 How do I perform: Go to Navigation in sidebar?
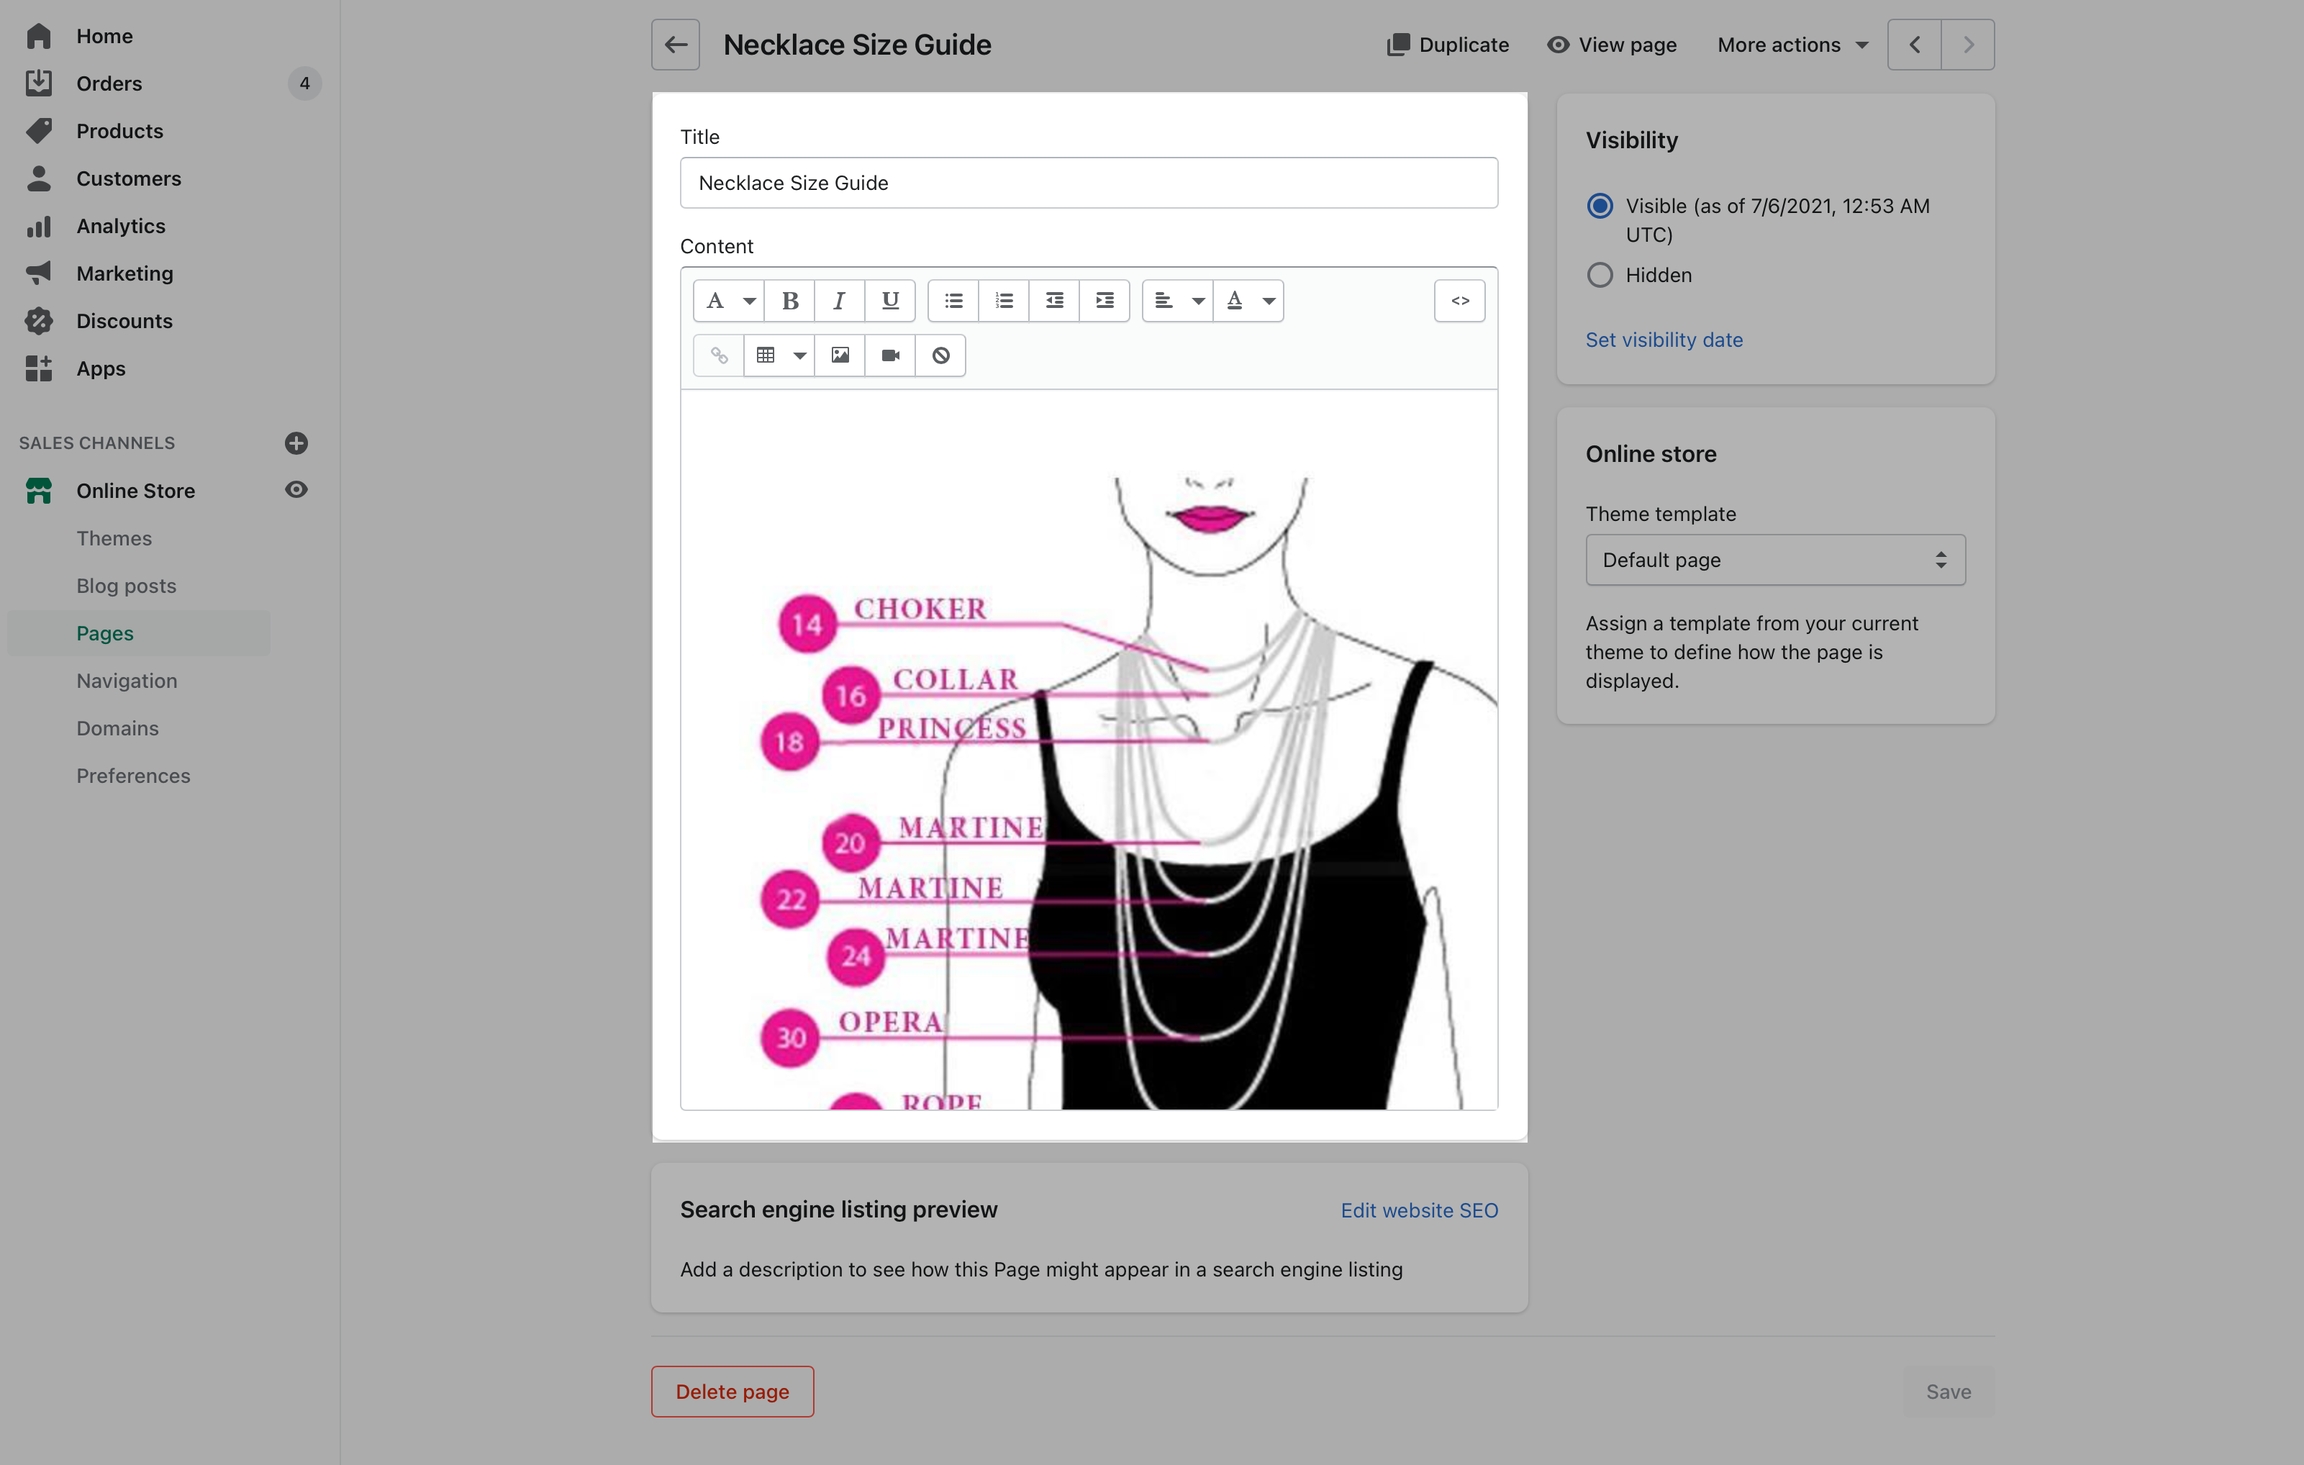tap(127, 681)
